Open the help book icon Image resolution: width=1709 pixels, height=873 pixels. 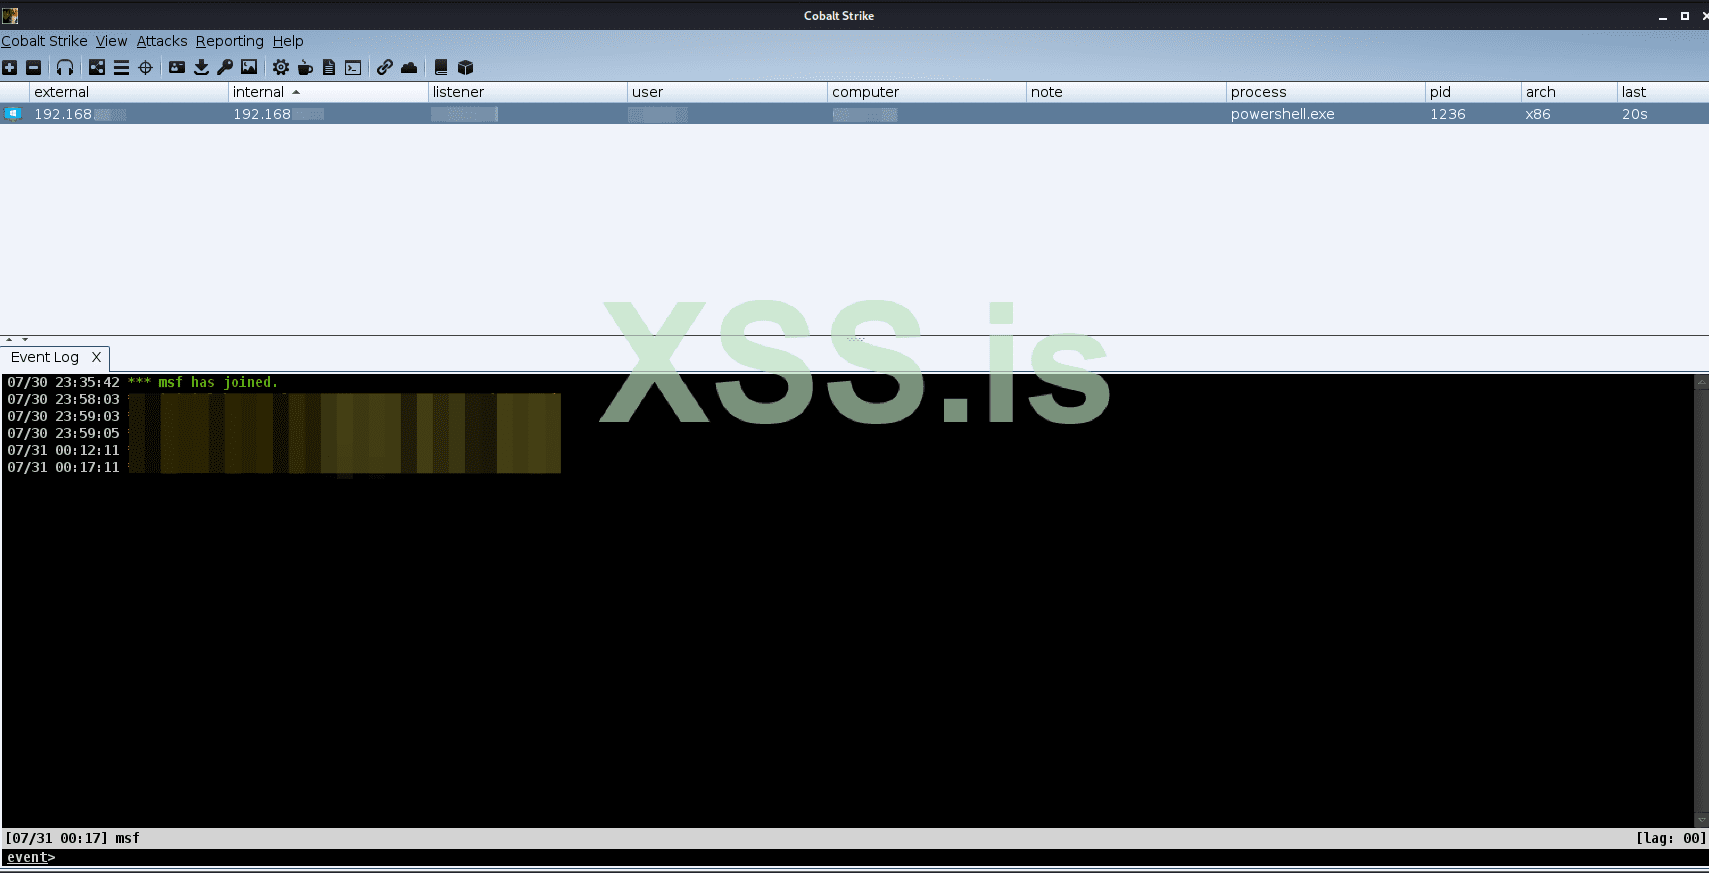coord(441,67)
